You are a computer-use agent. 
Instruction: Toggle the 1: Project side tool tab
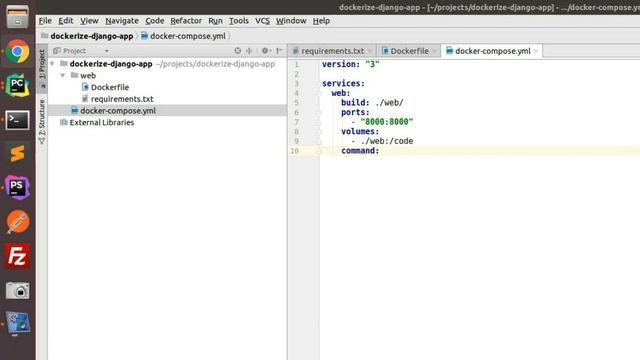click(42, 68)
